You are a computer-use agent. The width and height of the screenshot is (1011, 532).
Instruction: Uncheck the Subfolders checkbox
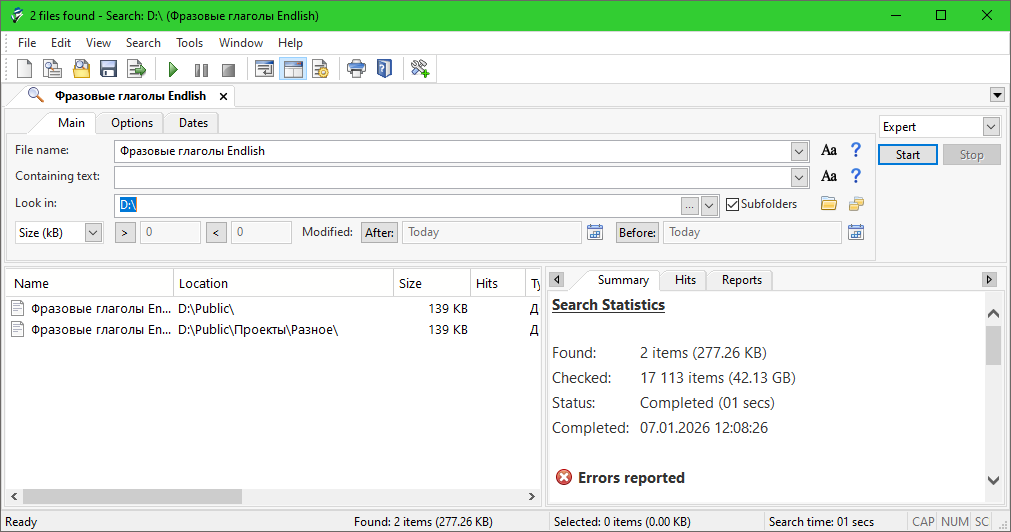(733, 204)
